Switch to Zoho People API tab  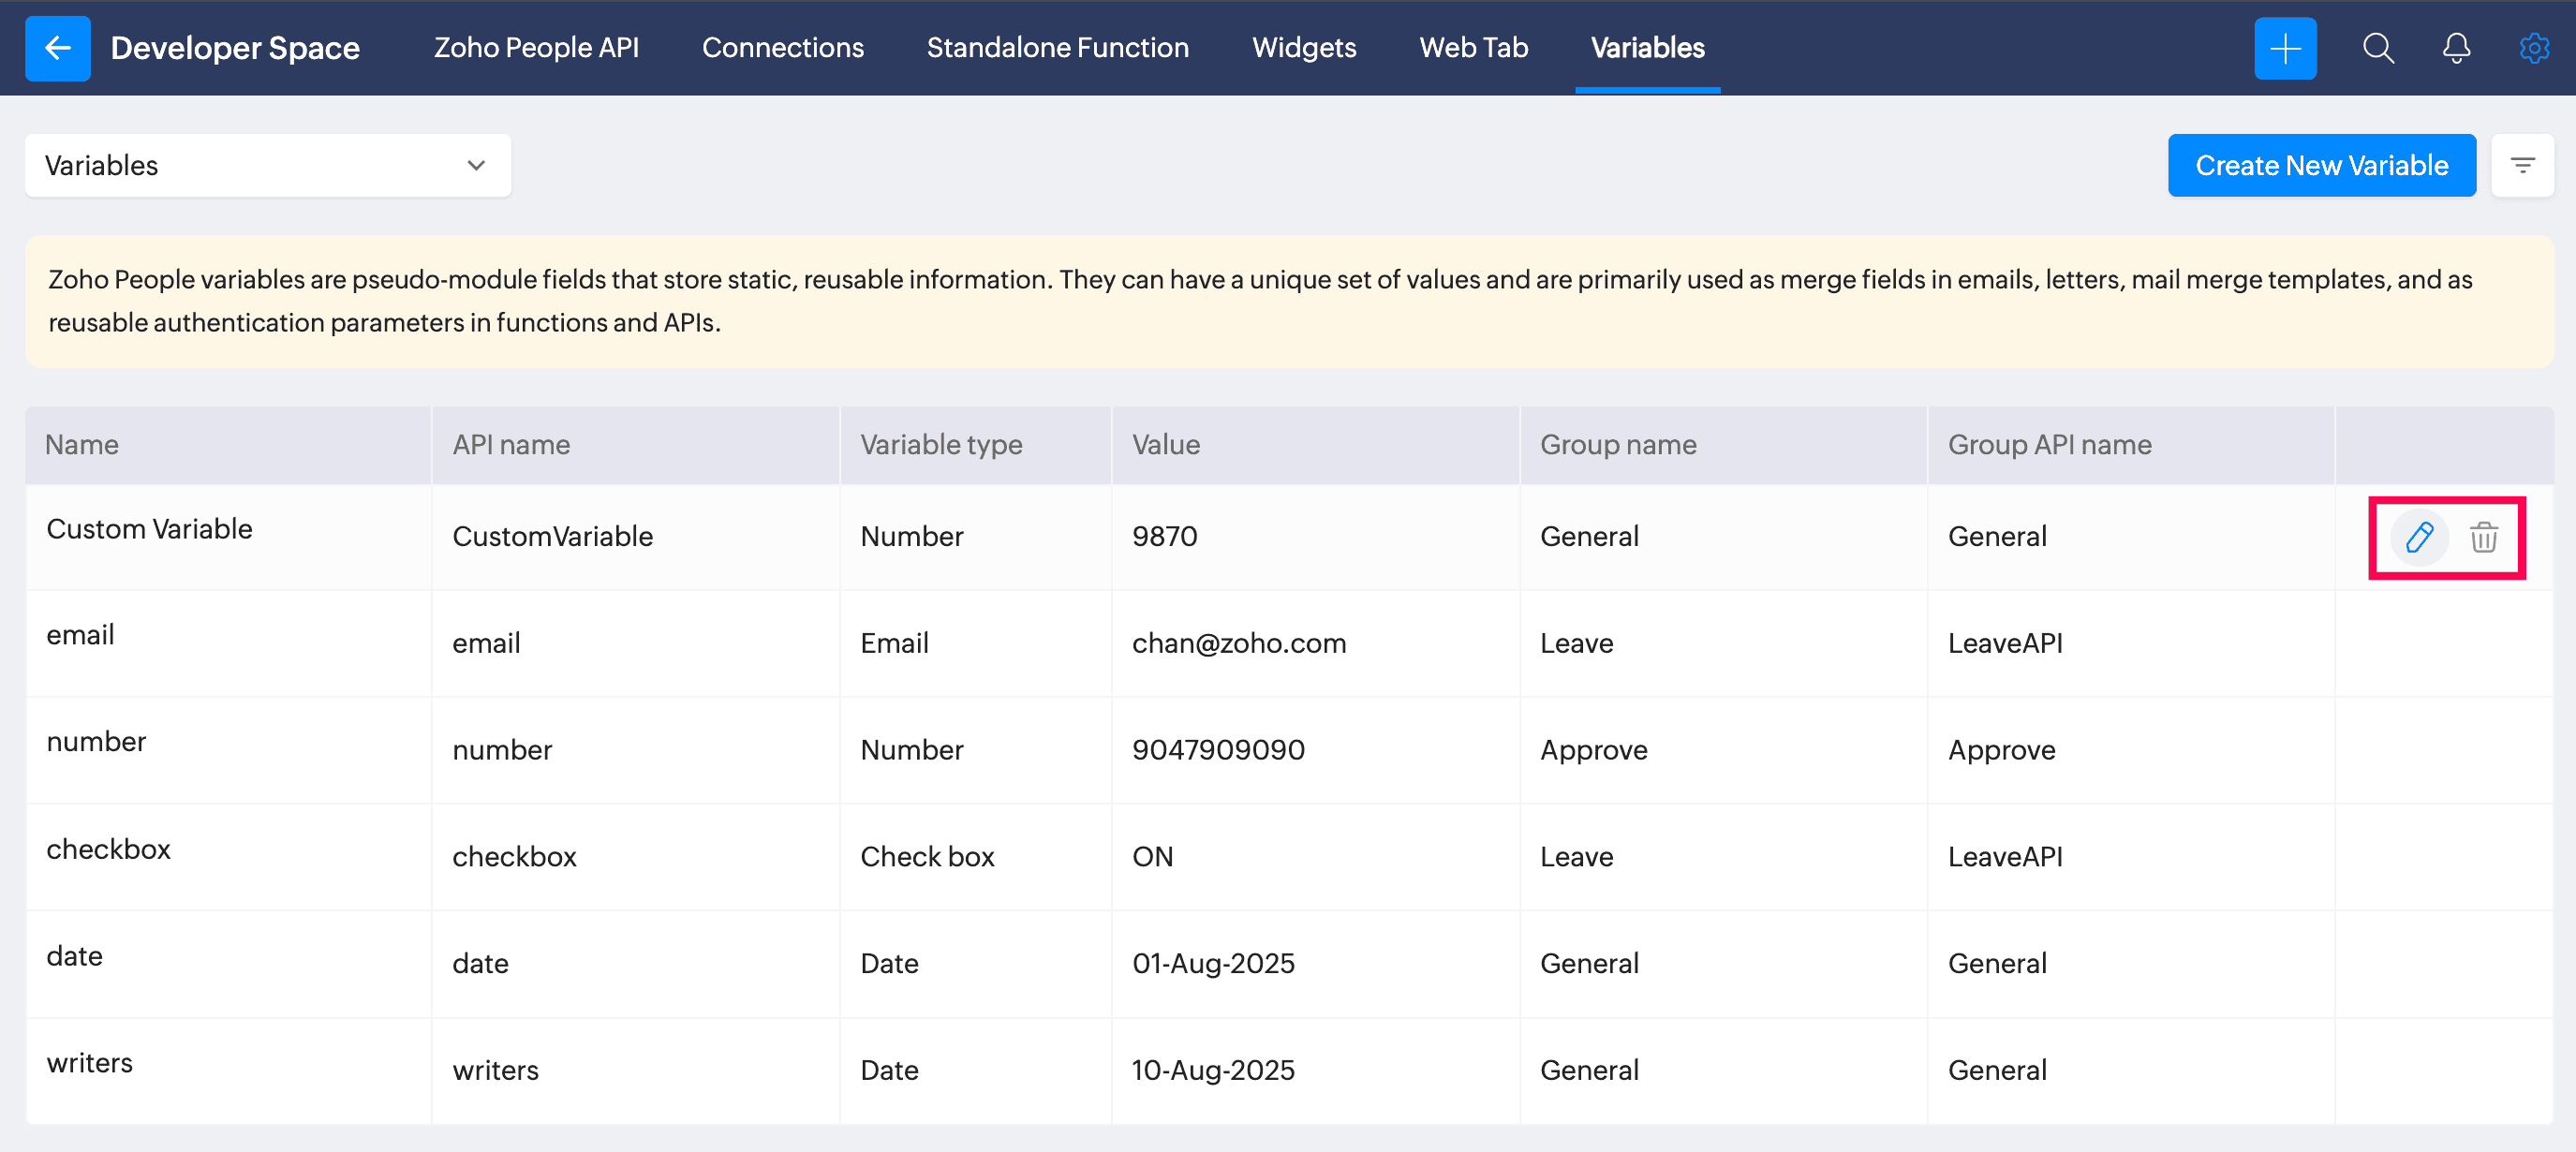click(536, 48)
